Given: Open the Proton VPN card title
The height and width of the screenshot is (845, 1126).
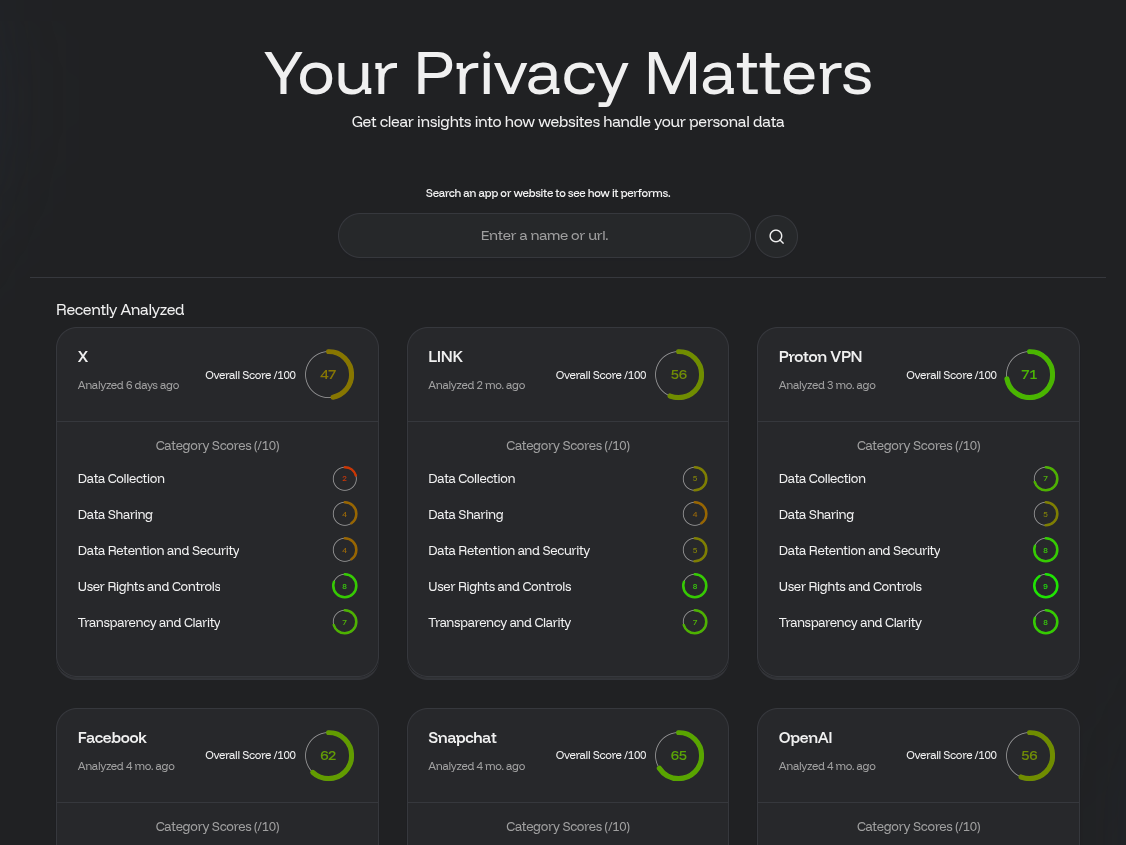Looking at the screenshot, I should pos(820,357).
